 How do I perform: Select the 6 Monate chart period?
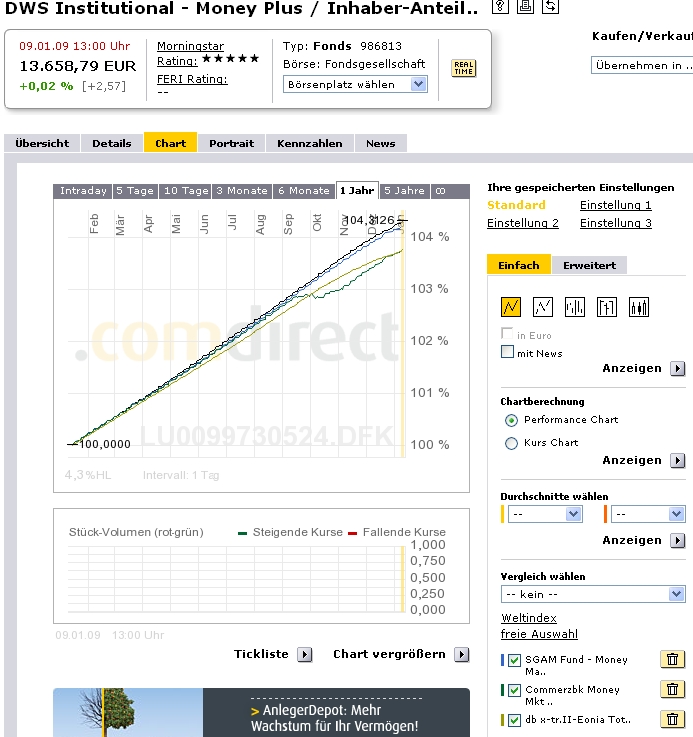pos(304,191)
